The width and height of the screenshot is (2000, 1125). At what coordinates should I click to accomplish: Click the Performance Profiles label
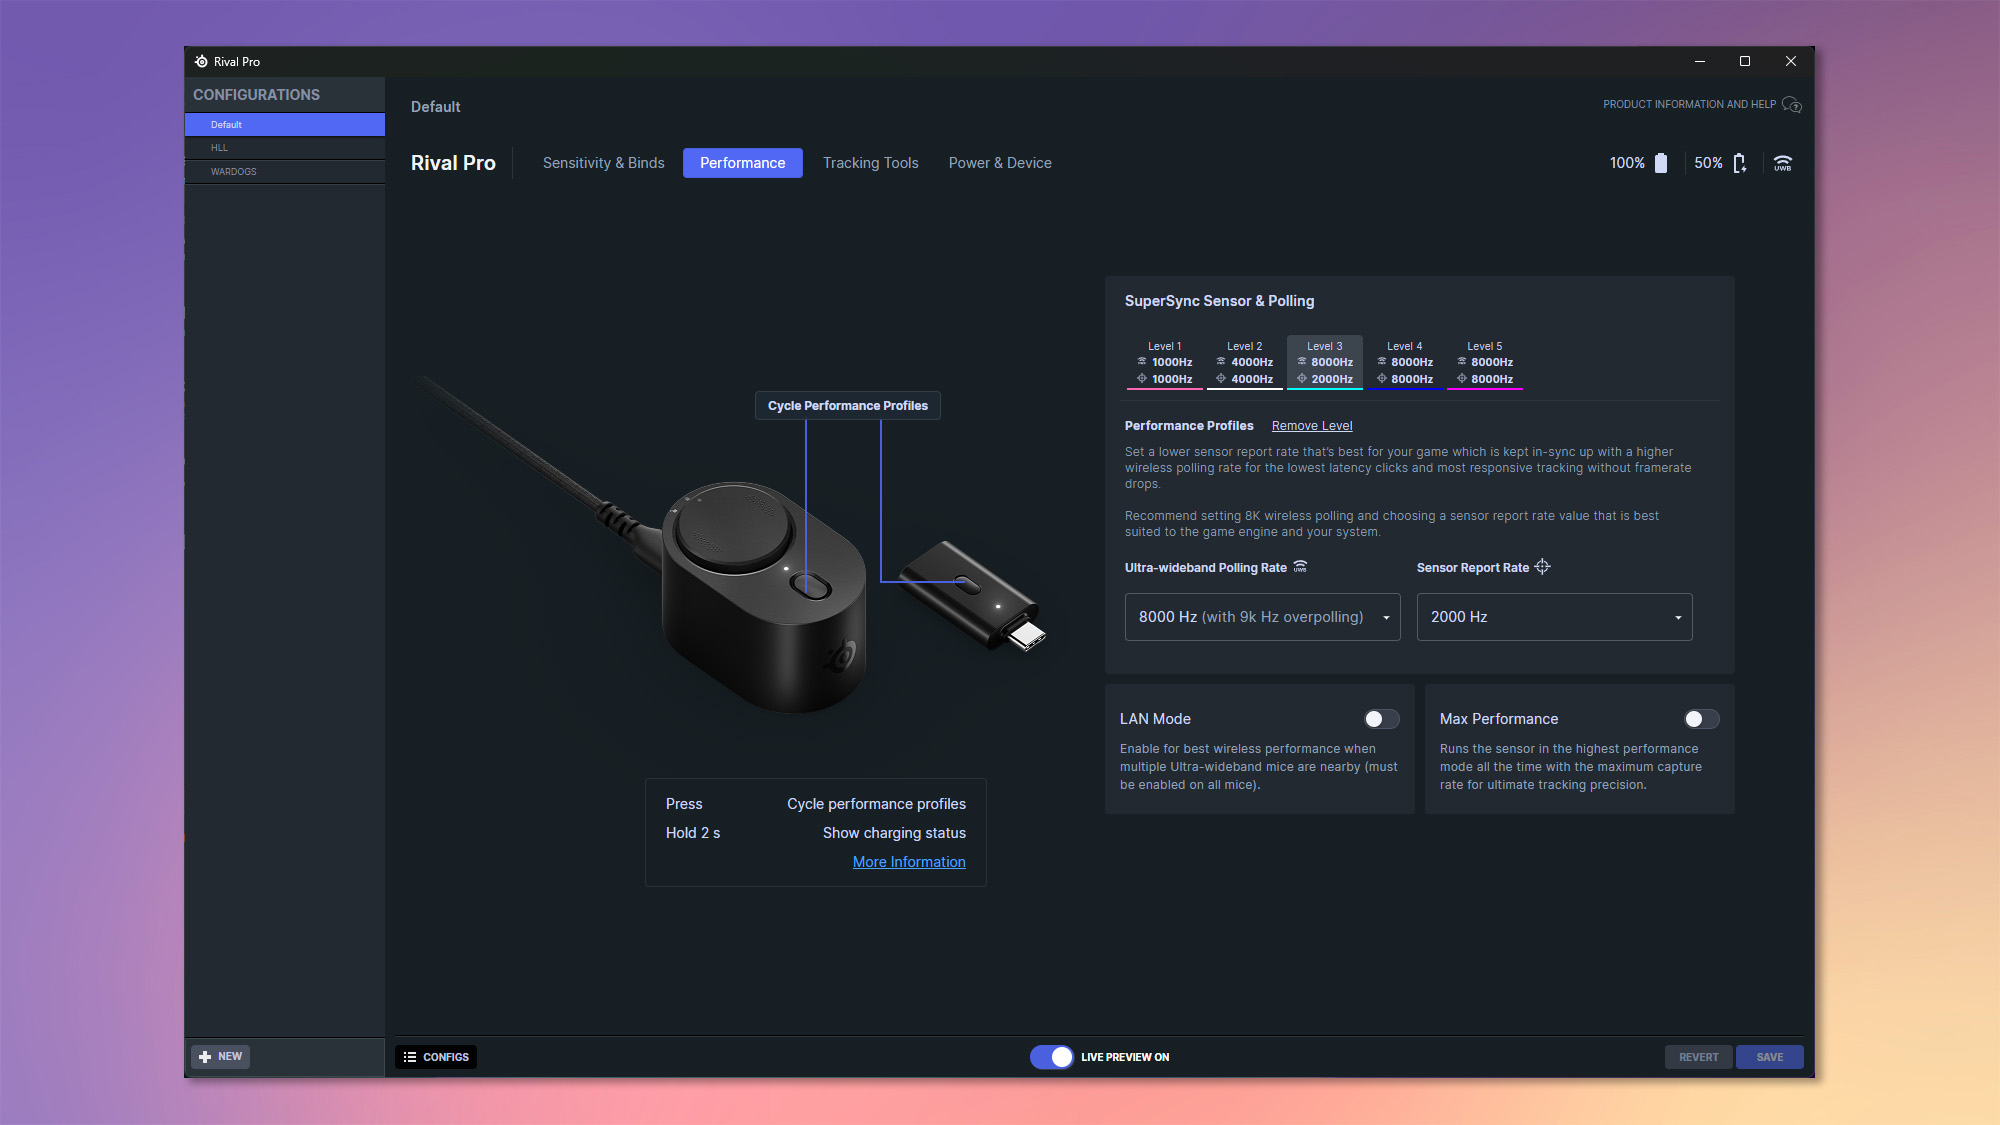tap(1189, 426)
